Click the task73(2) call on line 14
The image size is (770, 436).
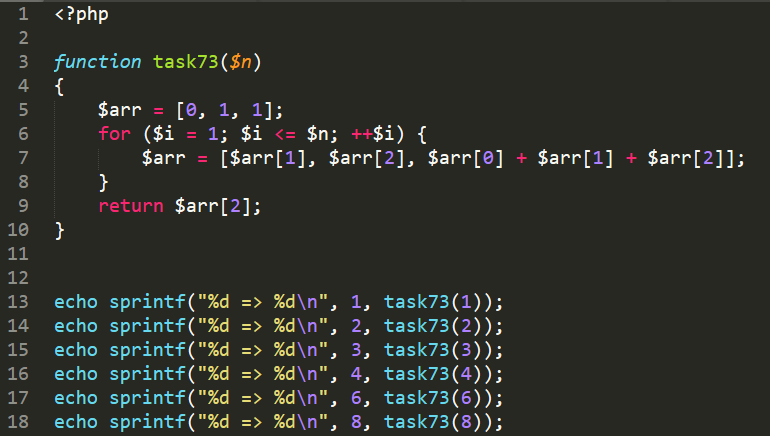[x=433, y=326]
